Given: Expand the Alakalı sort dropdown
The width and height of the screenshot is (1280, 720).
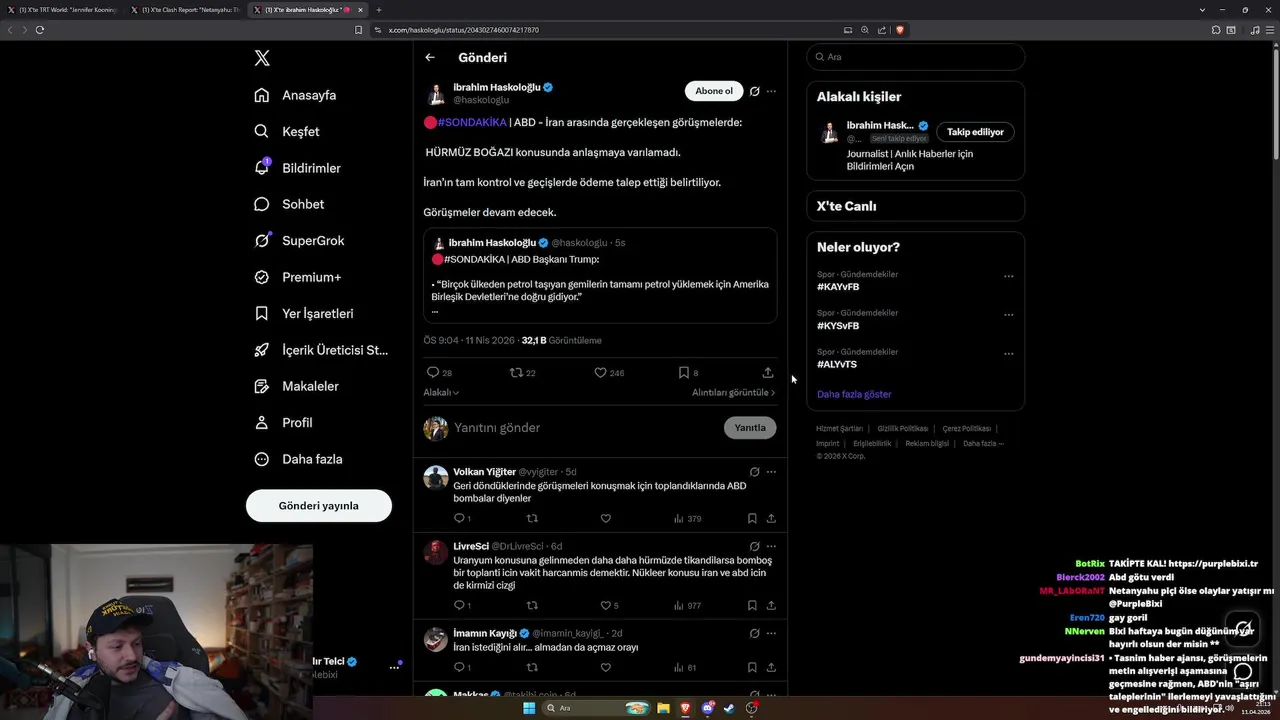Looking at the screenshot, I should [x=441, y=392].
